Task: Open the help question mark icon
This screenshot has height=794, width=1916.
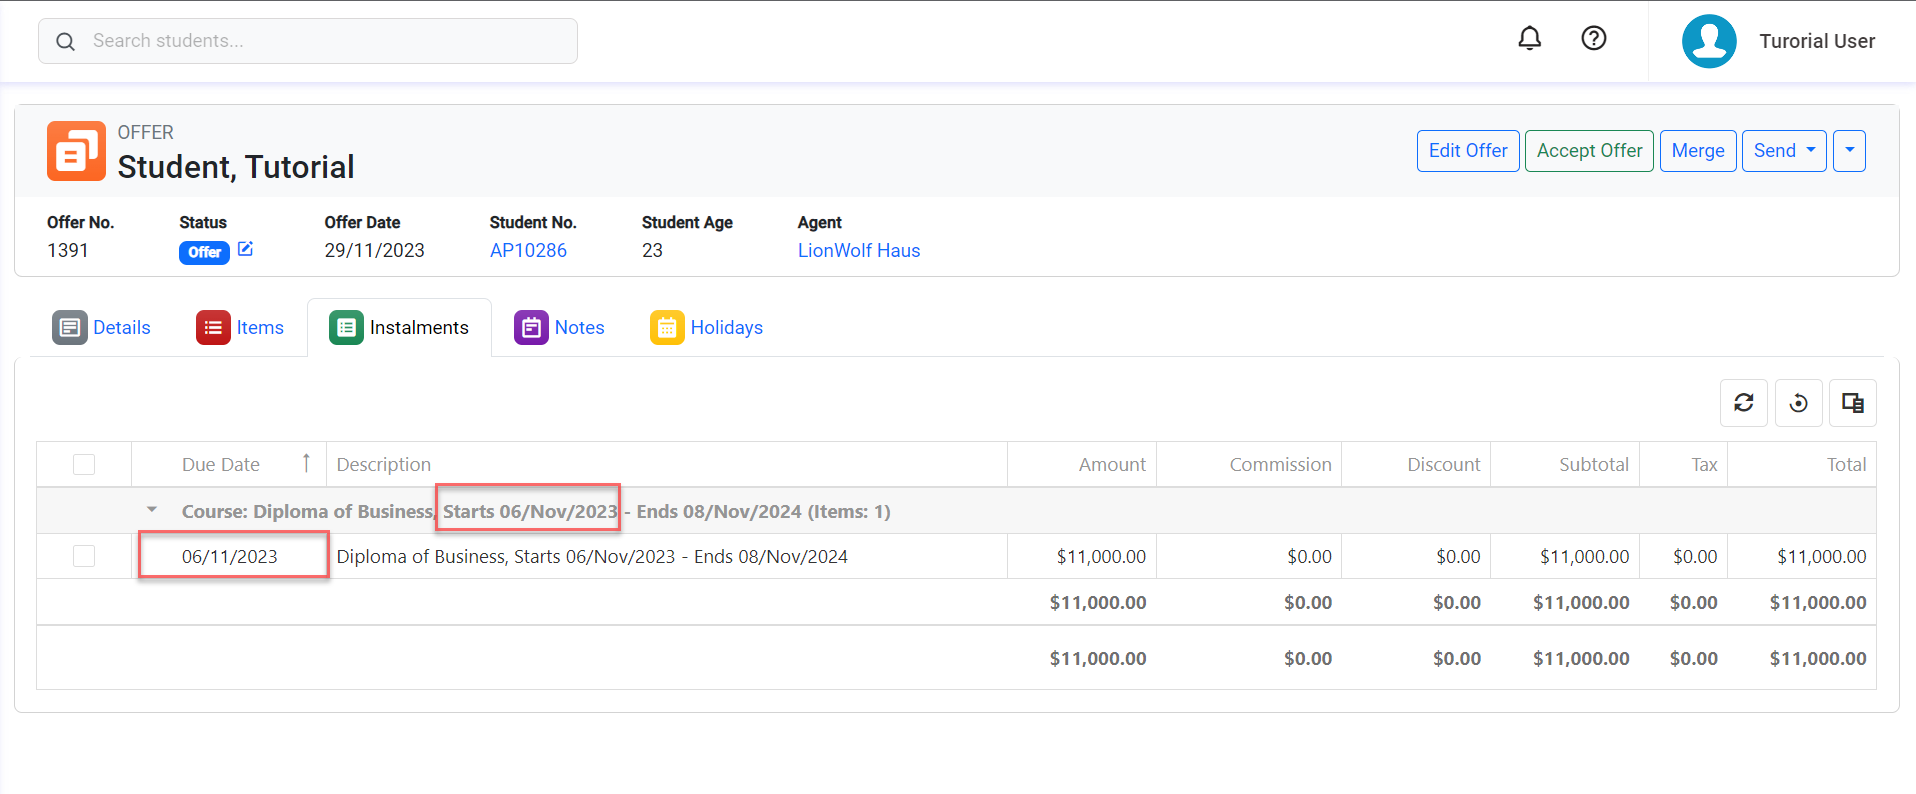Action: pos(1593,39)
